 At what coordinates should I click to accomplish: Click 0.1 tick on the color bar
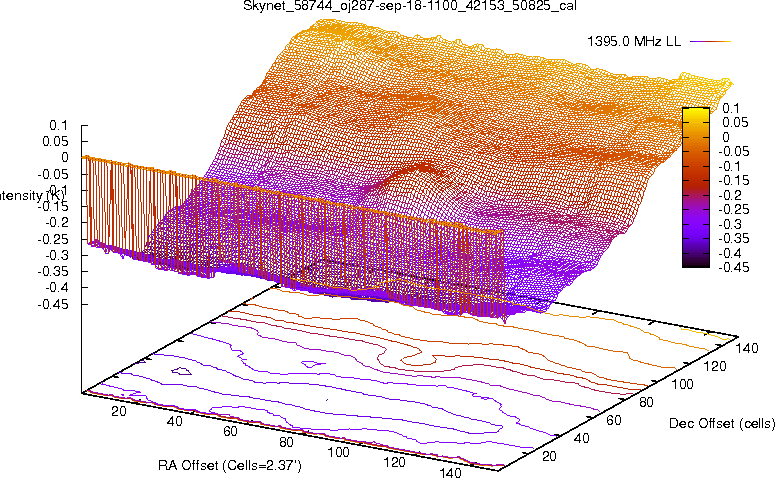pyautogui.click(x=731, y=108)
